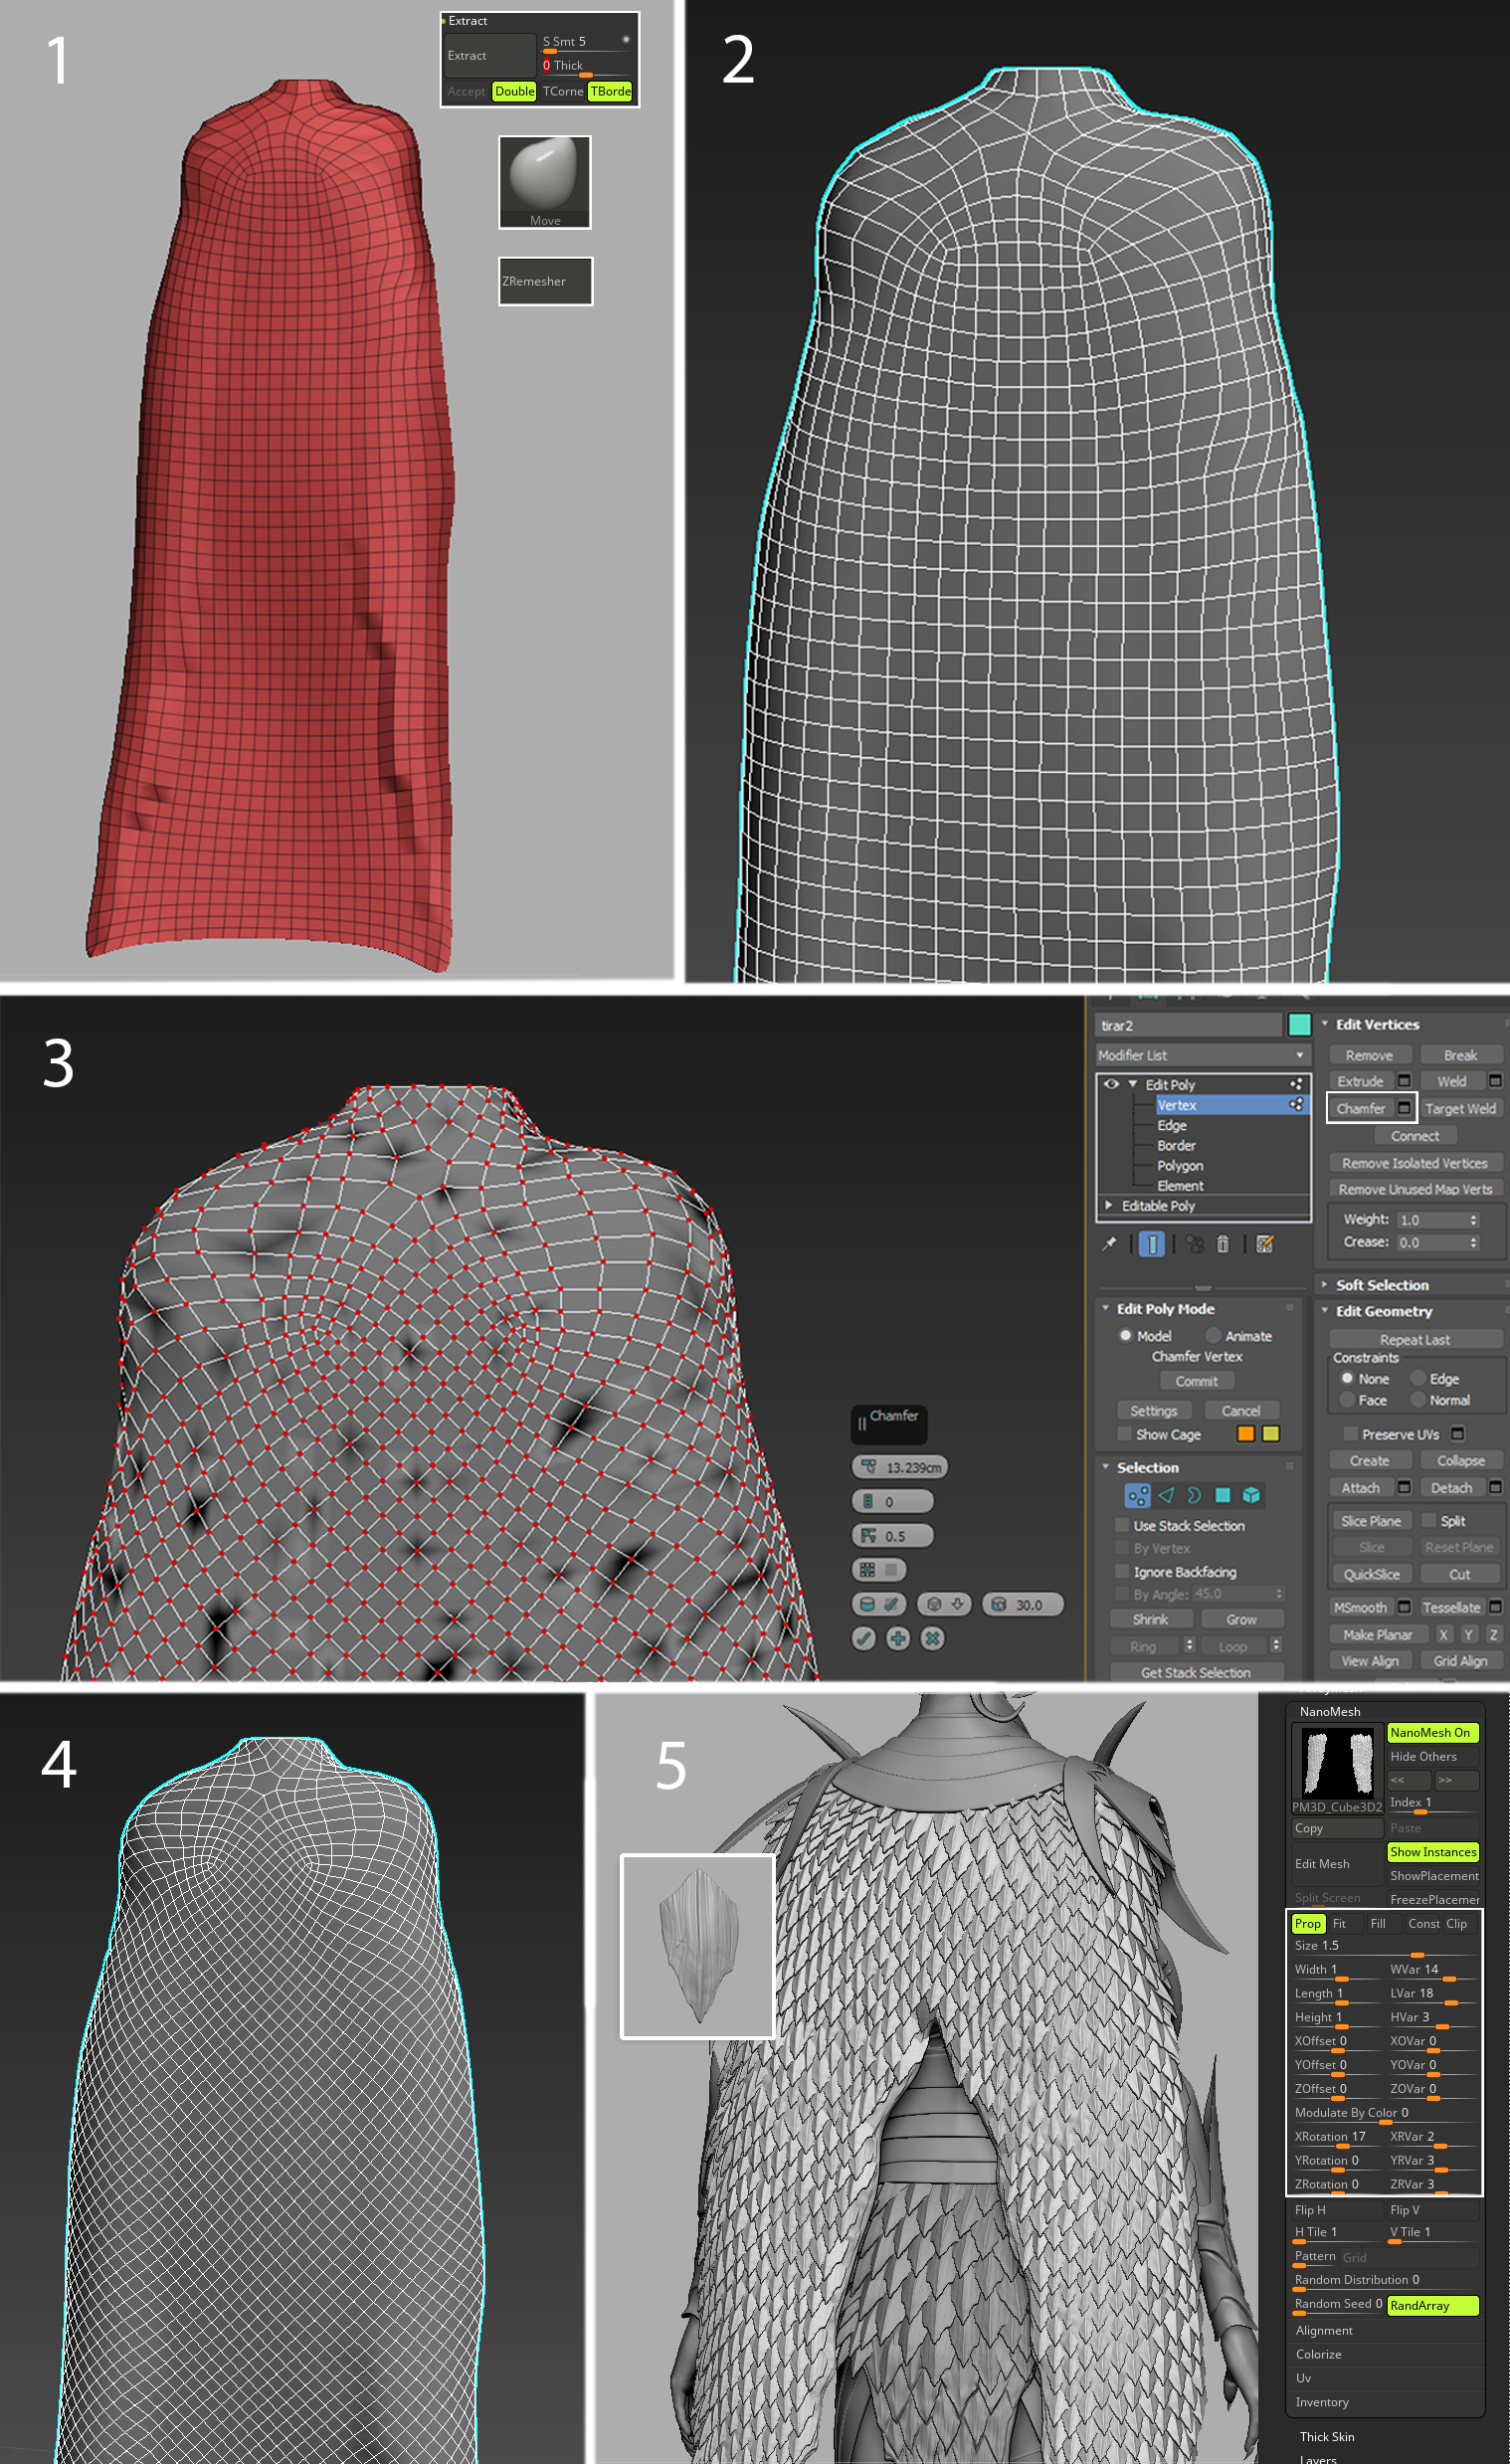
Task: Click next NanoMesh arrow button
Action: pyautogui.click(x=1457, y=1780)
